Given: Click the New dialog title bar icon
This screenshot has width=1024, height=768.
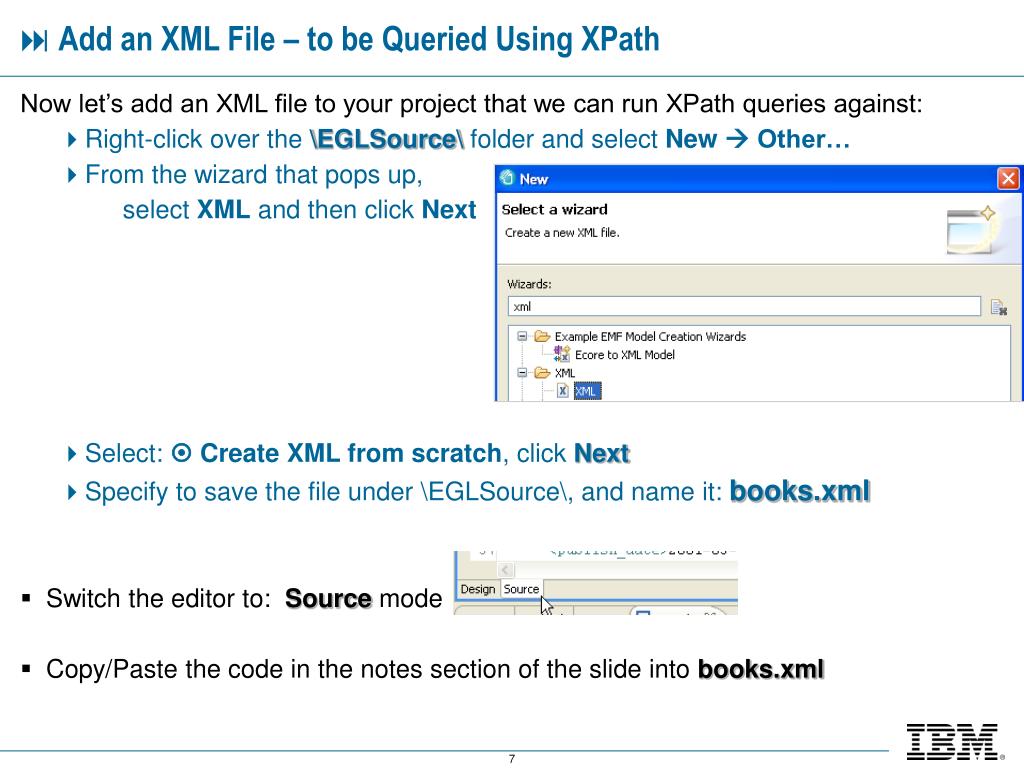Looking at the screenshot, I should pyautogui.click(x=507, y=178).
